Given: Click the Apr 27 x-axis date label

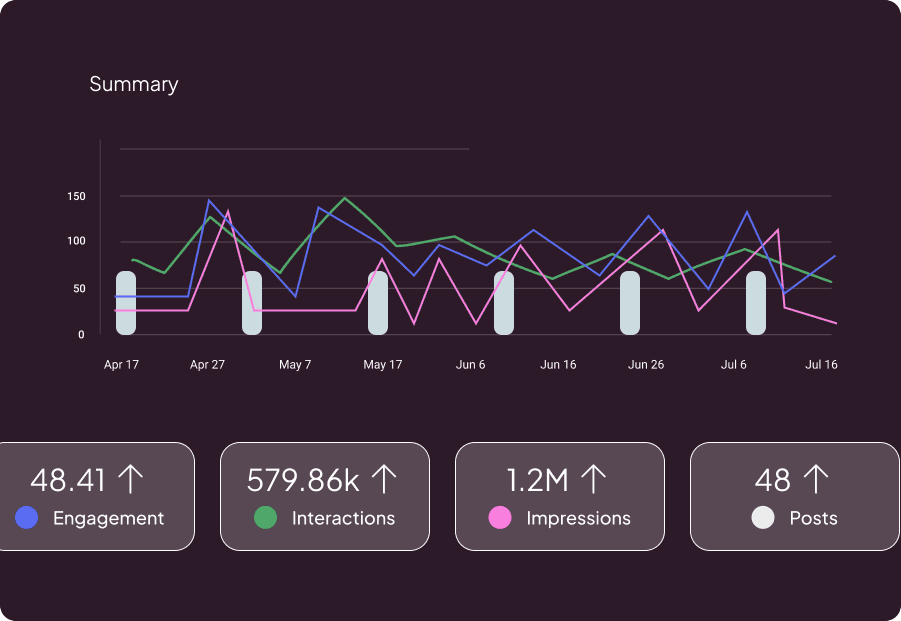Looking at the screenshot, I should (207, 365).
